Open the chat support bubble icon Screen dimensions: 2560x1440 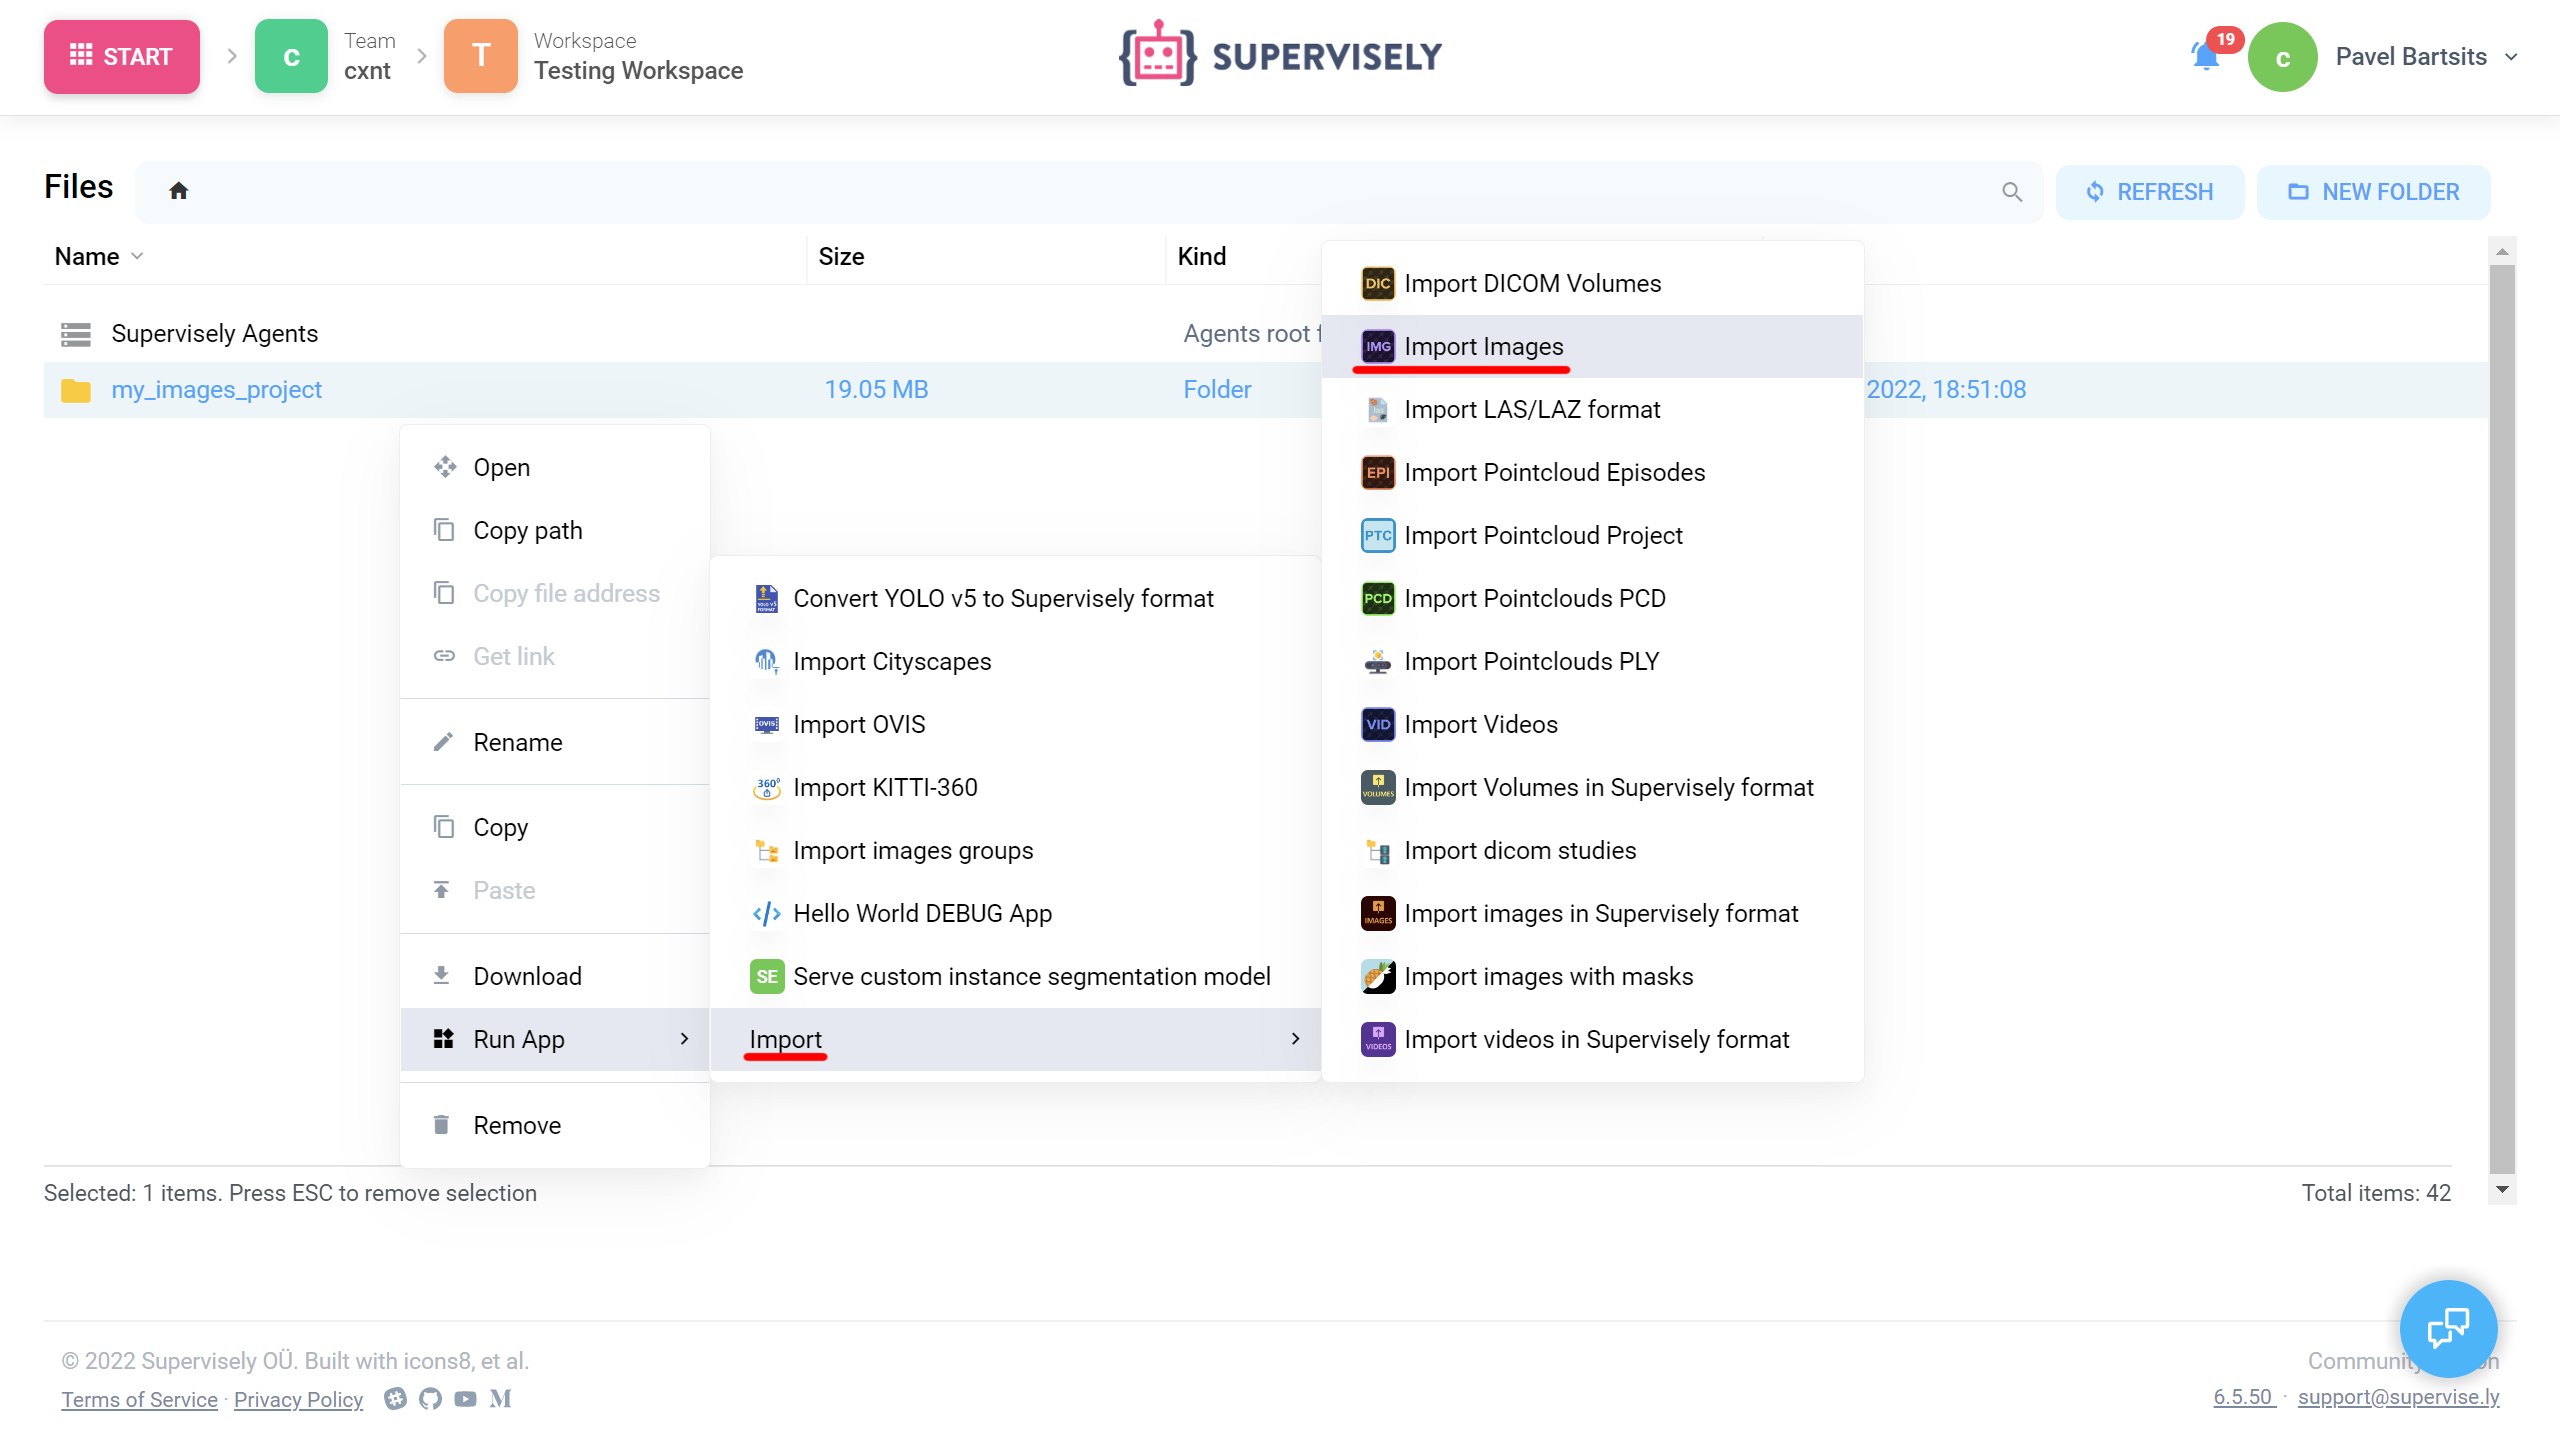(x=2447, y=1328)
